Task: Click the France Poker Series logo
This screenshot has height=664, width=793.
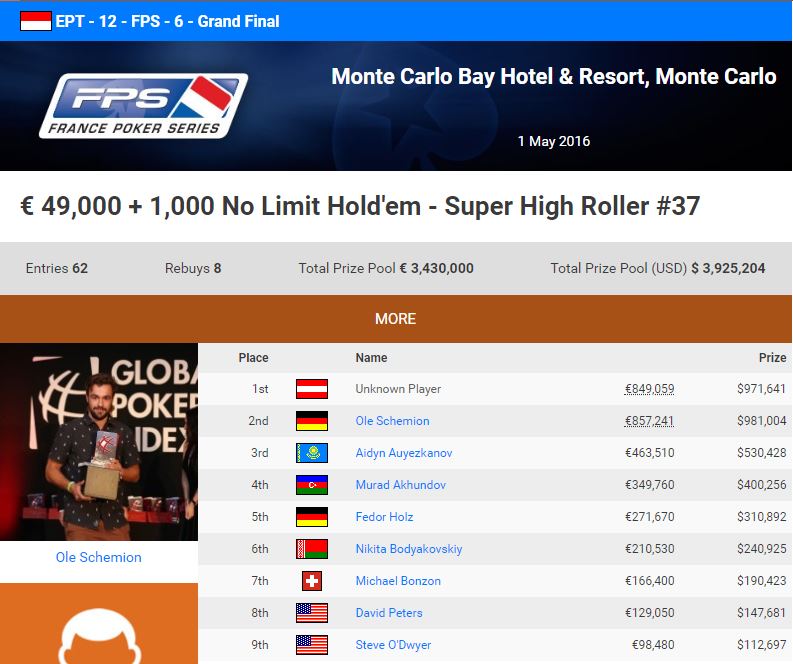Action: point(144,106)
